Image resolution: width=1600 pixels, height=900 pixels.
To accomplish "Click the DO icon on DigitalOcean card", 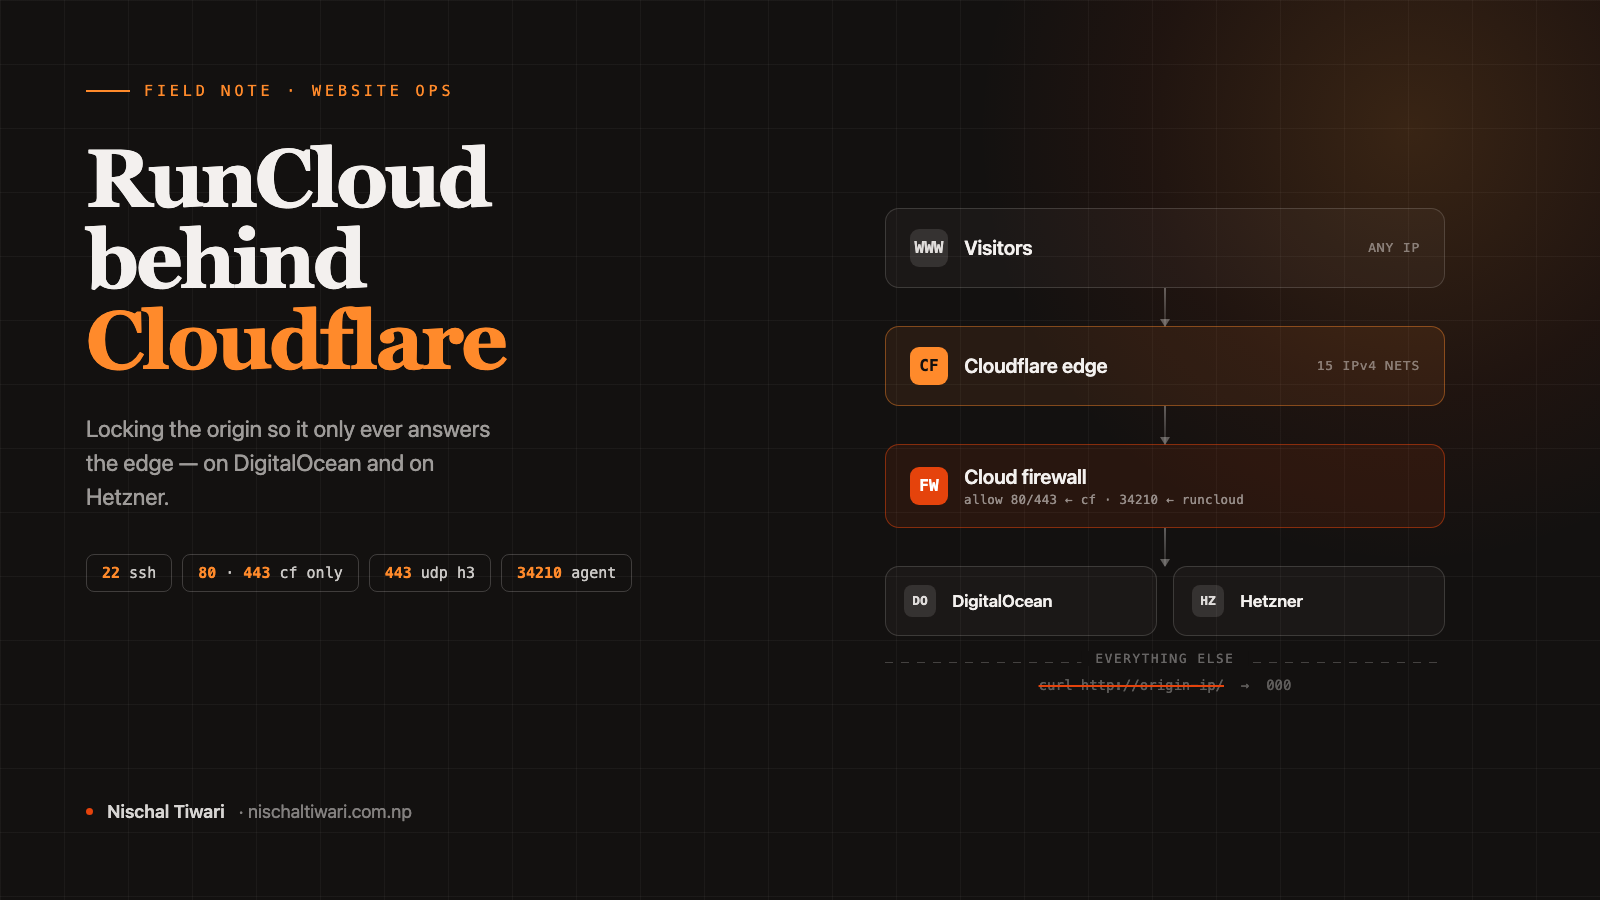I will coord(920,601).
